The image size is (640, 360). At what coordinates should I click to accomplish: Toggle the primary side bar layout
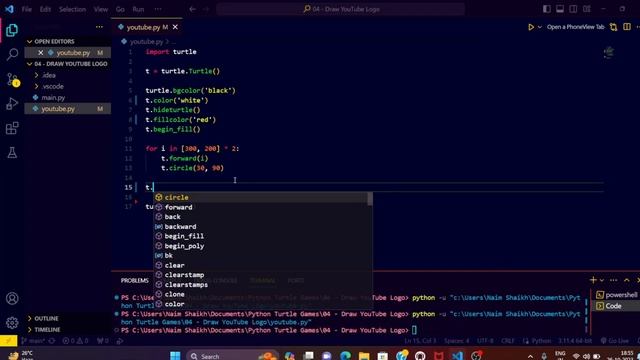click(547, 9)
